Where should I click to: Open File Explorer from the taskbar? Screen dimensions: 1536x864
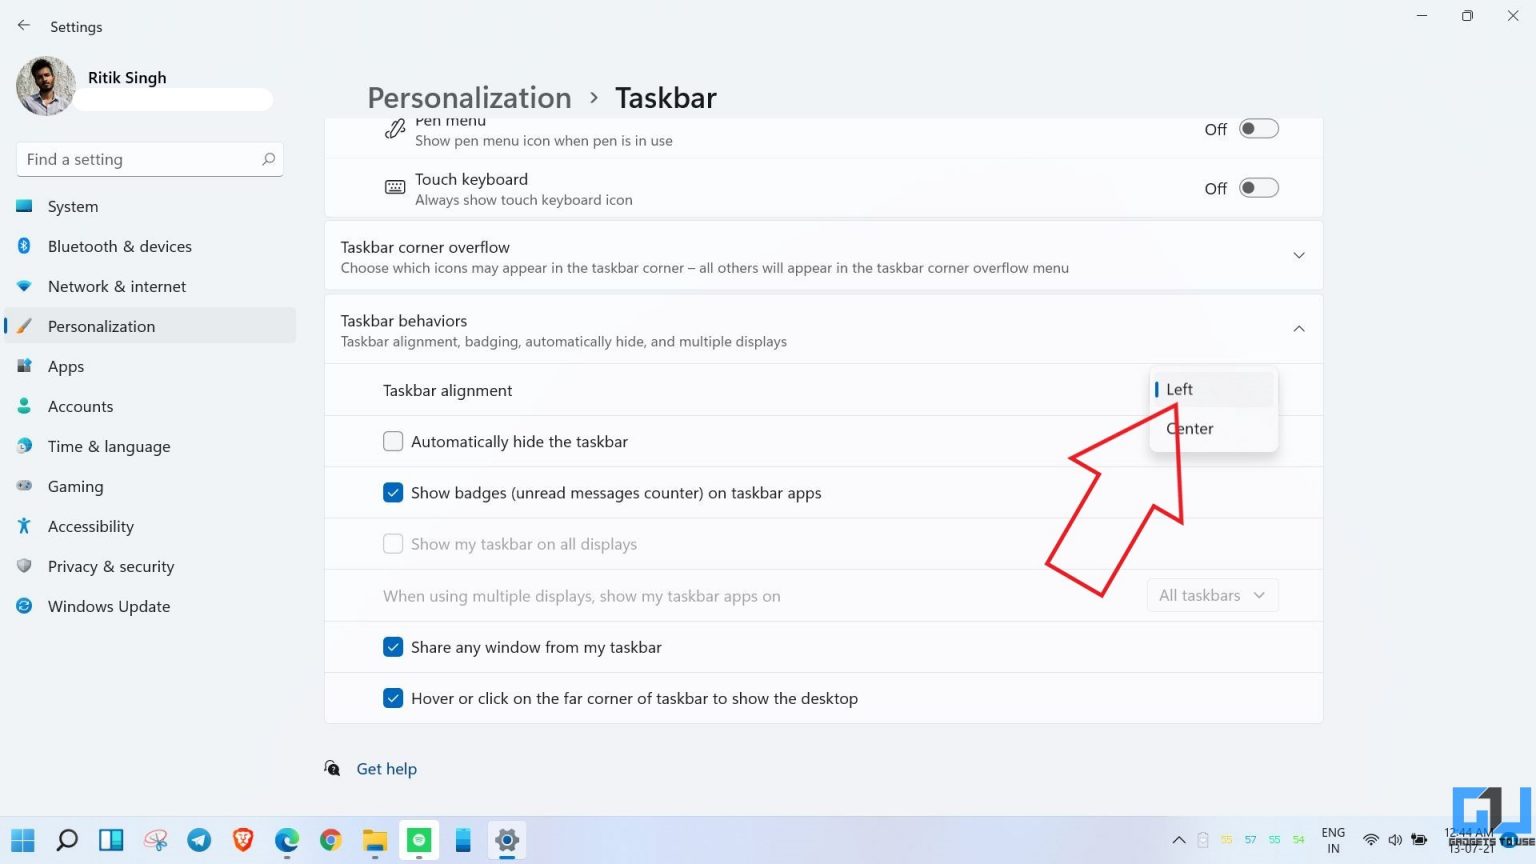click(x=374, y=840)
